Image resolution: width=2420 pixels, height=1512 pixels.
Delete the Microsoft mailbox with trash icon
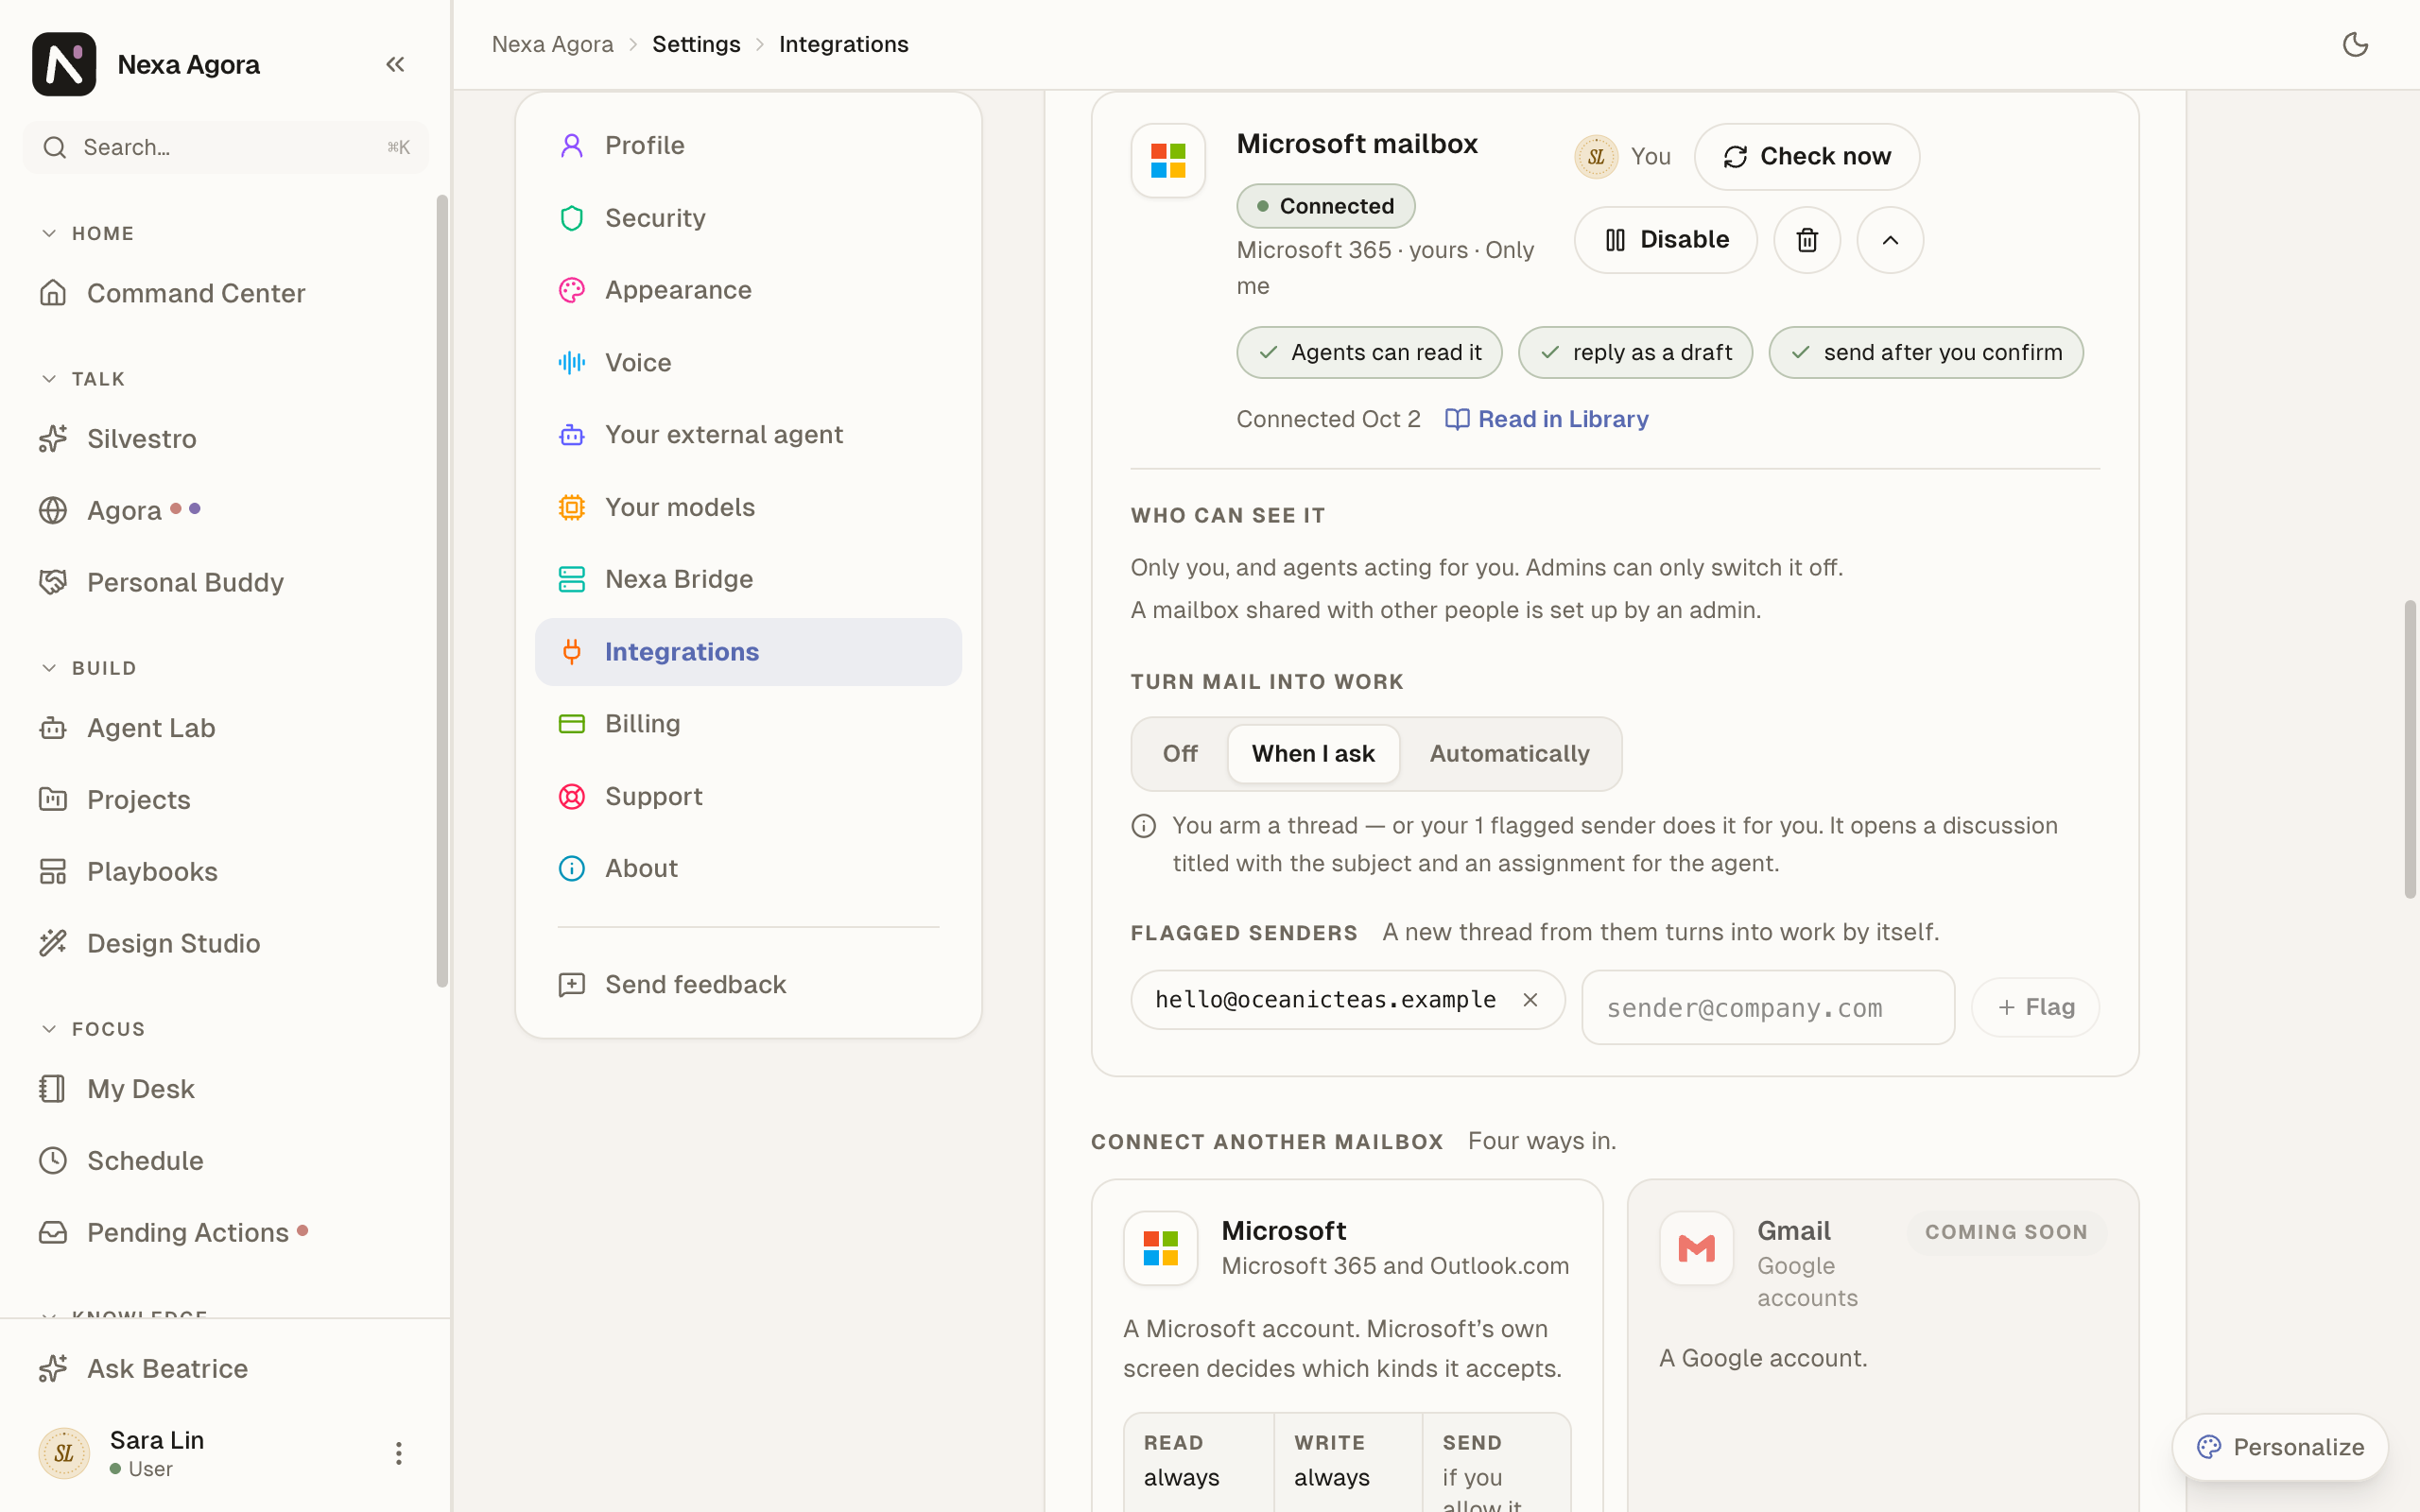[x=1806, y=240]
